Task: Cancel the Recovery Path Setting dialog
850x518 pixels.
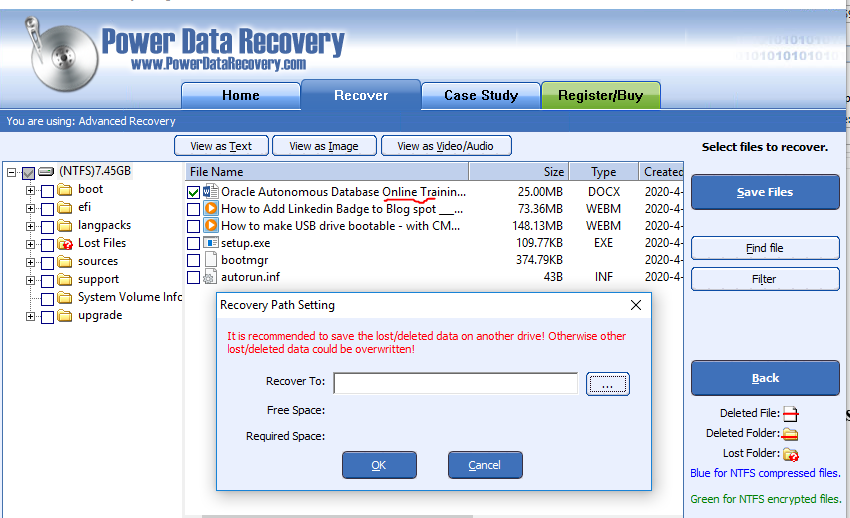Action: coord(485,465)
